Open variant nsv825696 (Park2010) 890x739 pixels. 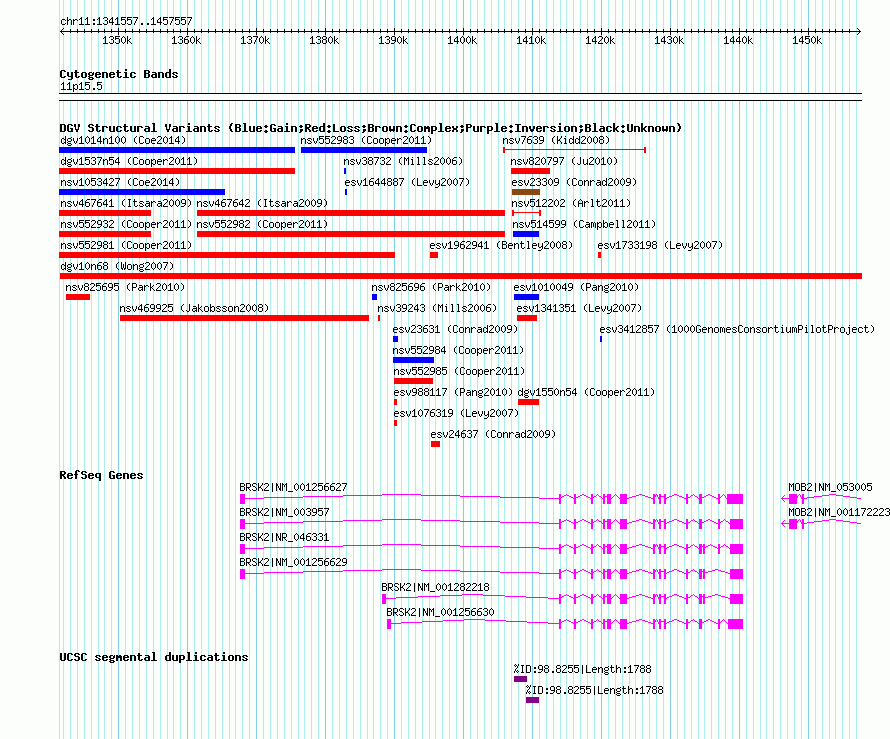tap(431, 287)
